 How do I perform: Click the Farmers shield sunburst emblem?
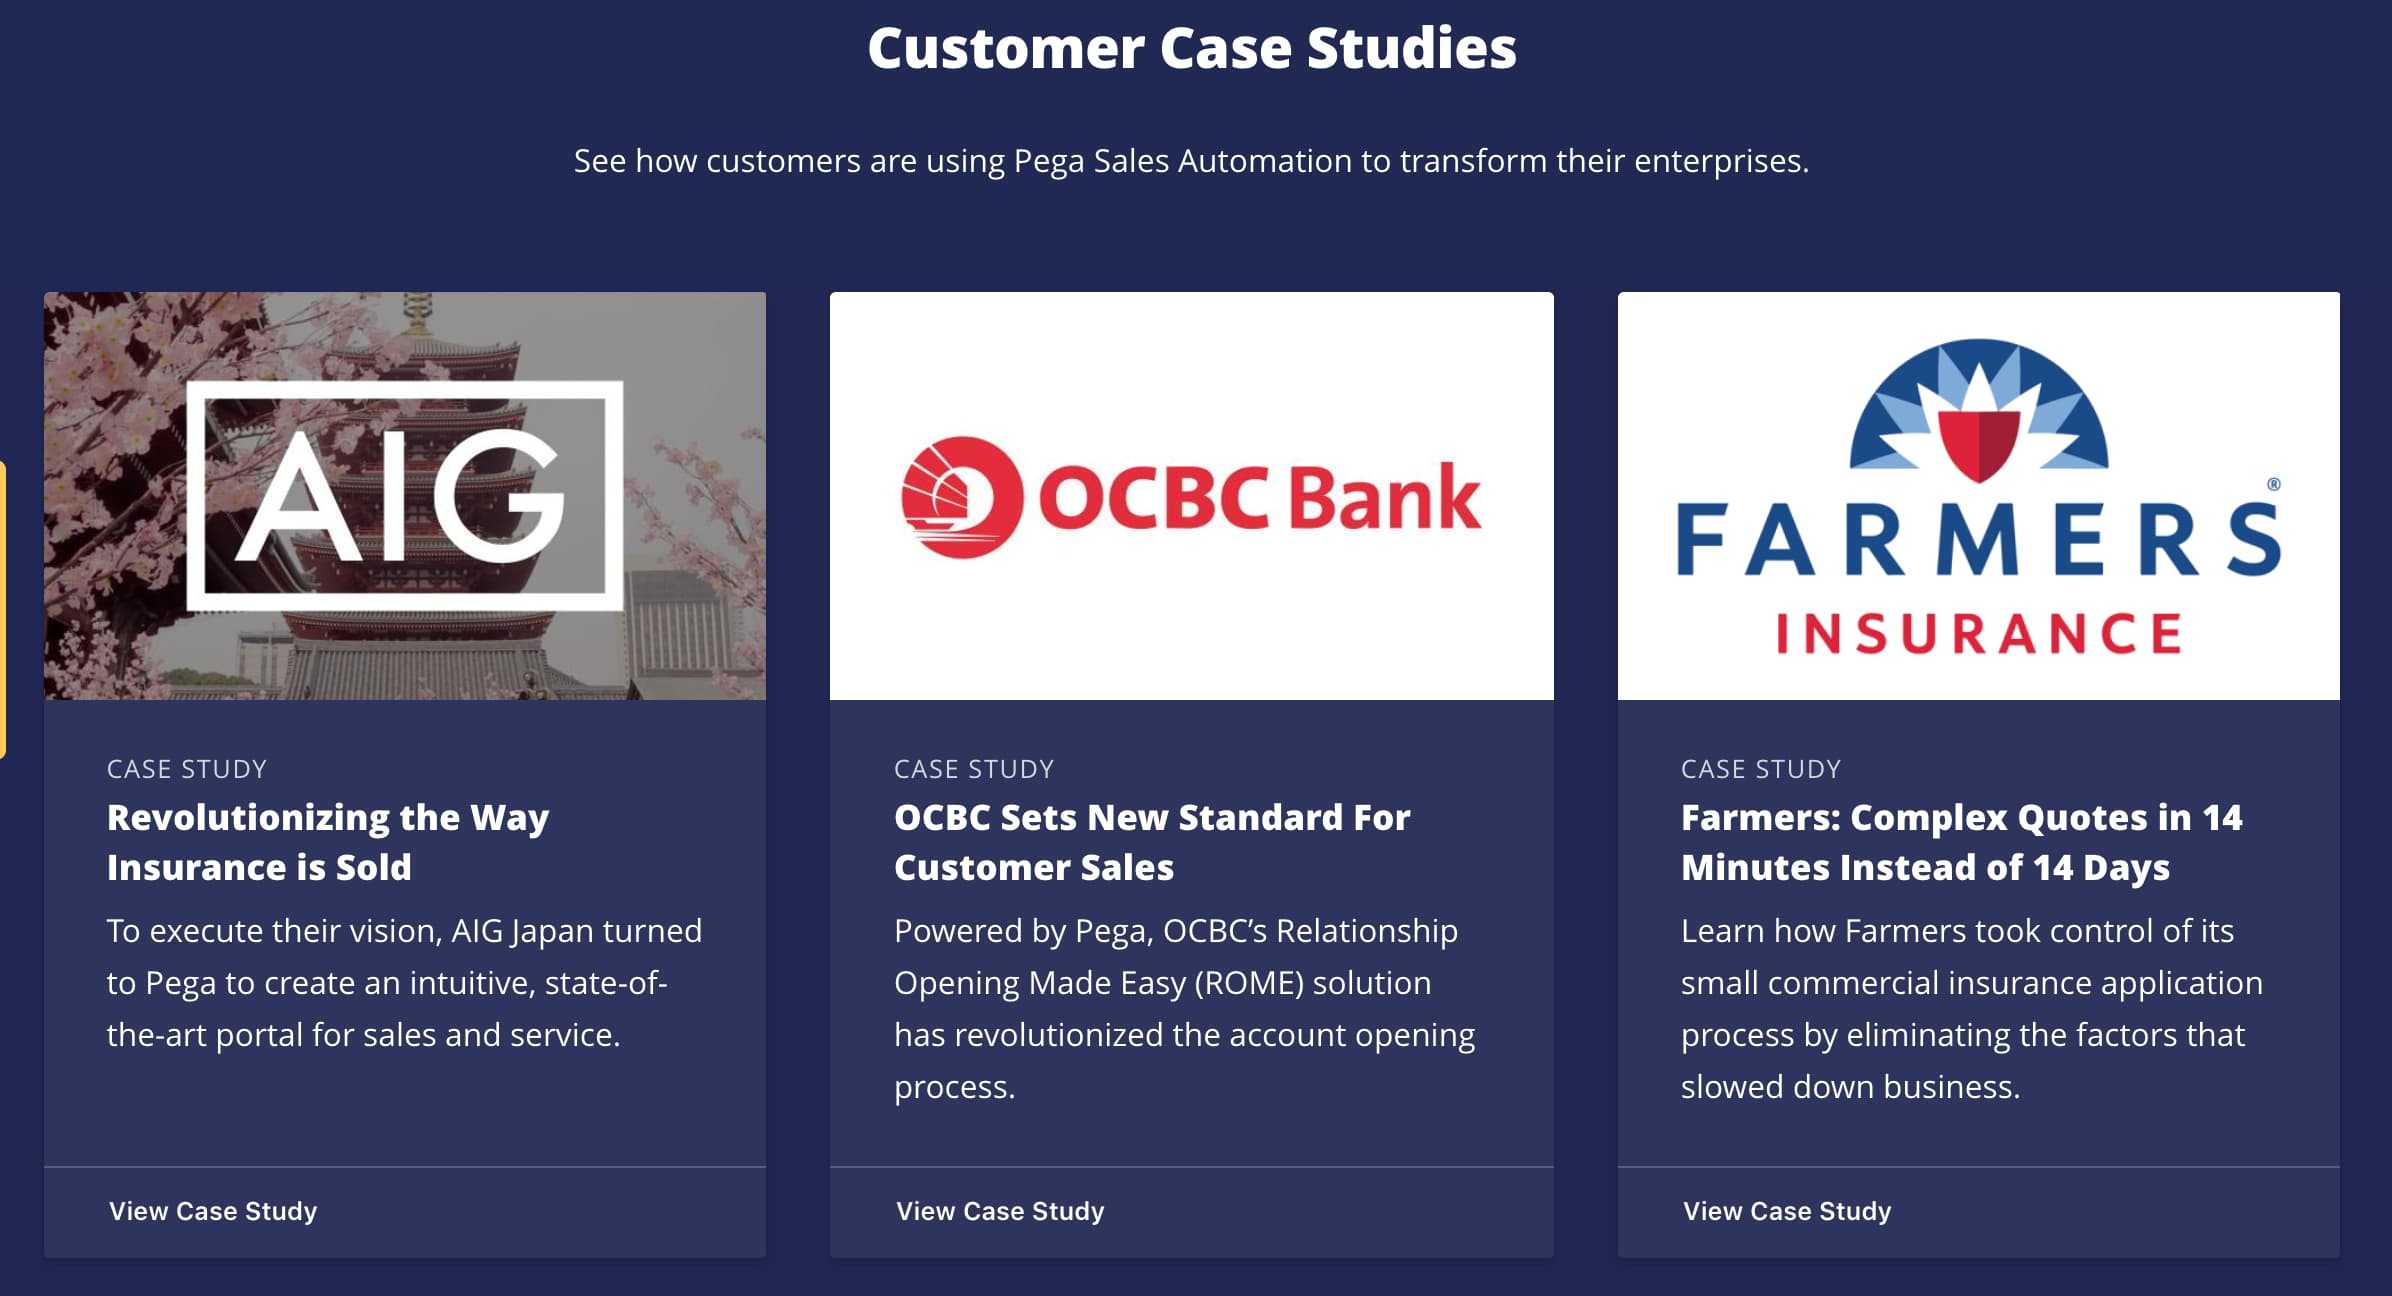point(1979,412)
